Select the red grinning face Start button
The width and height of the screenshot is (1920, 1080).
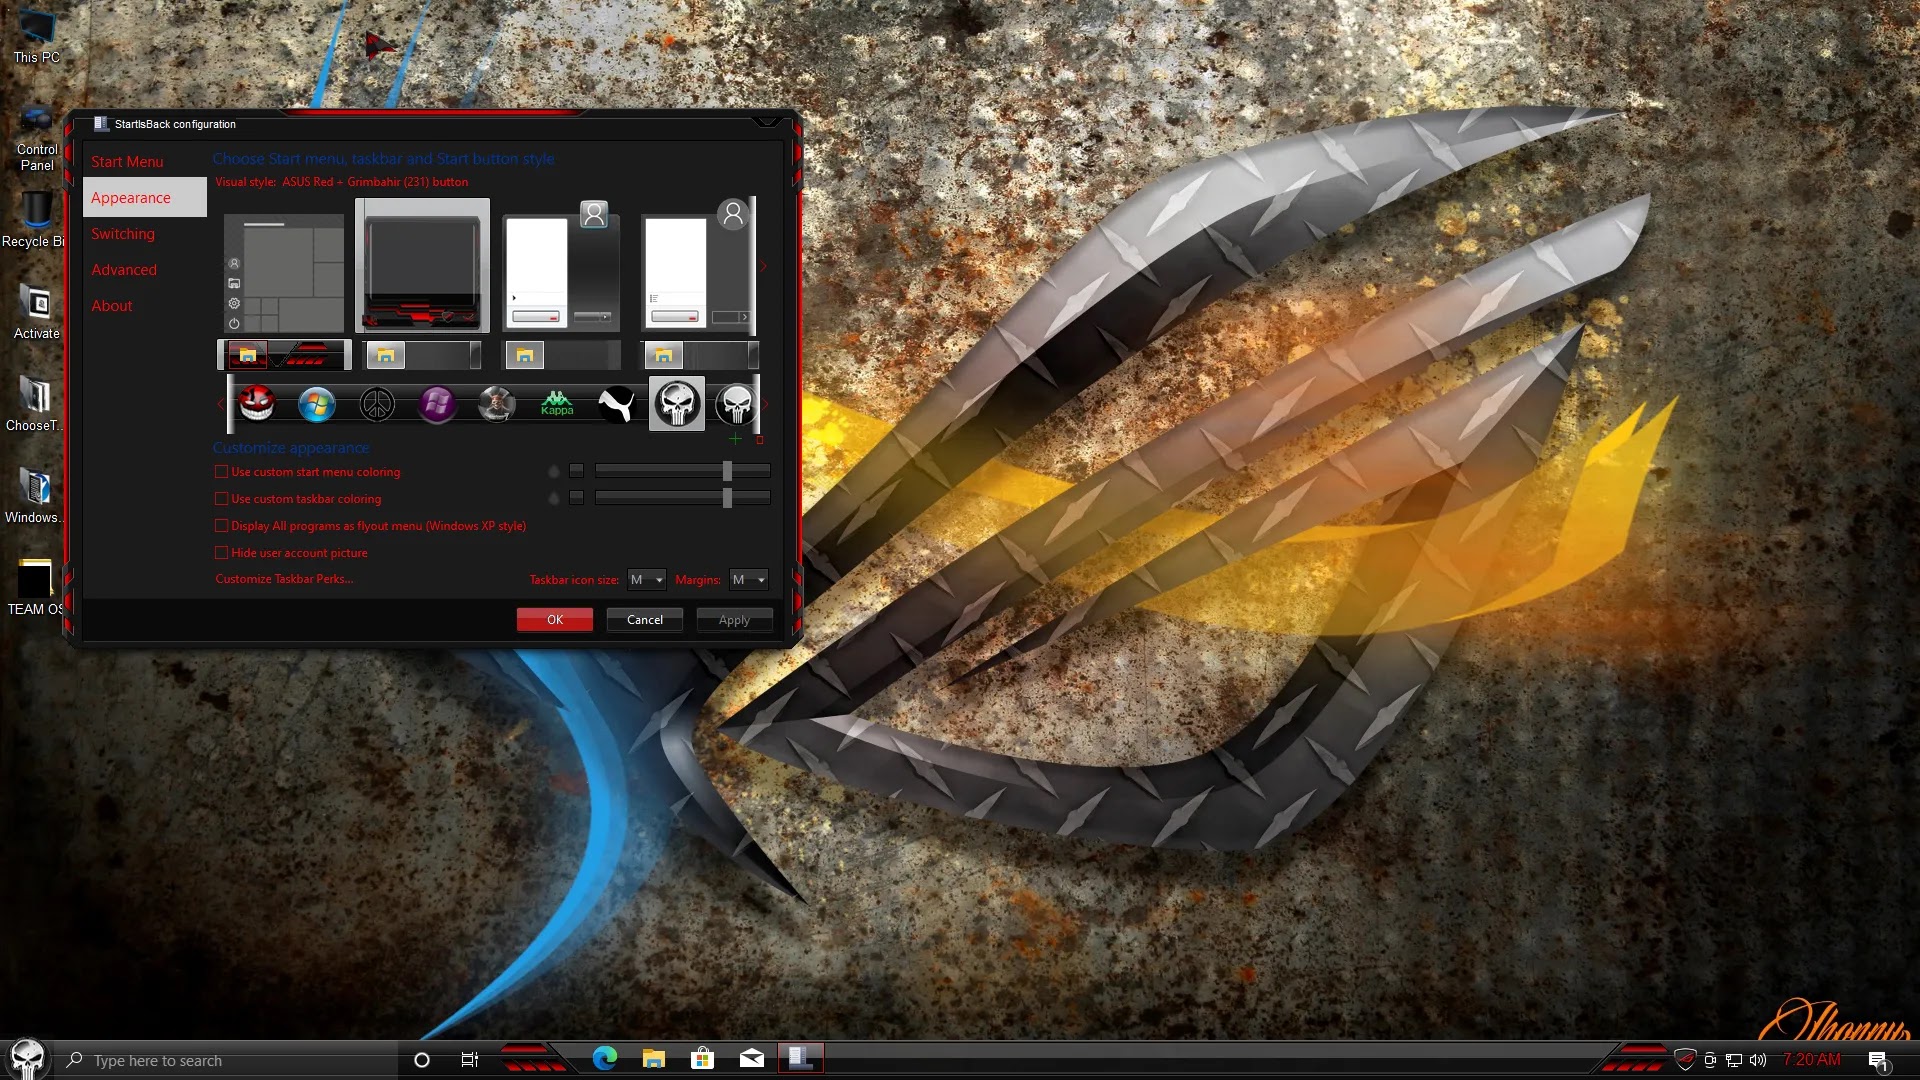256,404
